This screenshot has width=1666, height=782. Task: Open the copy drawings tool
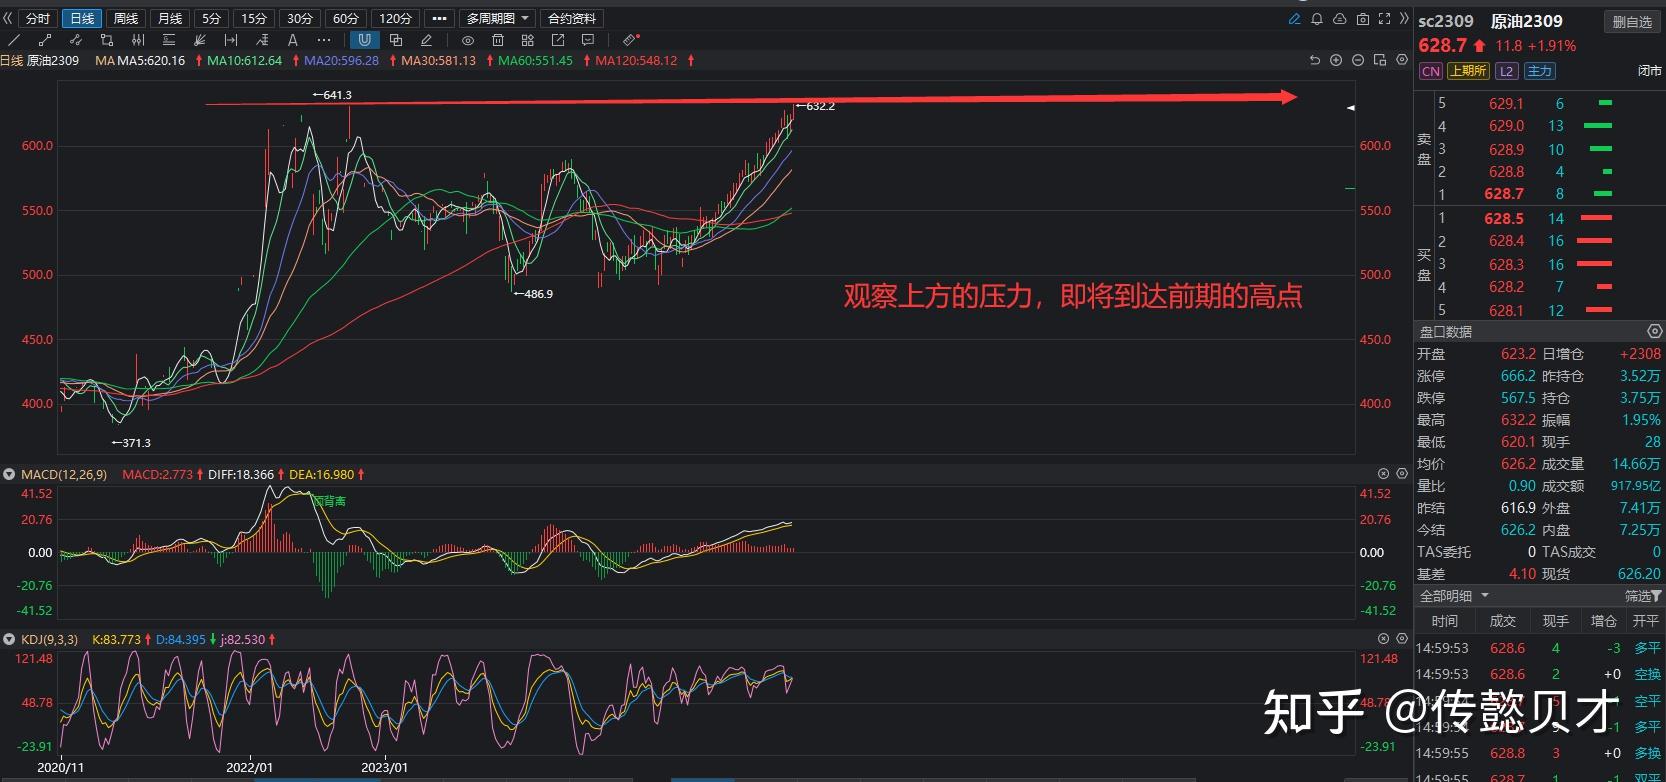click(396, 40)
